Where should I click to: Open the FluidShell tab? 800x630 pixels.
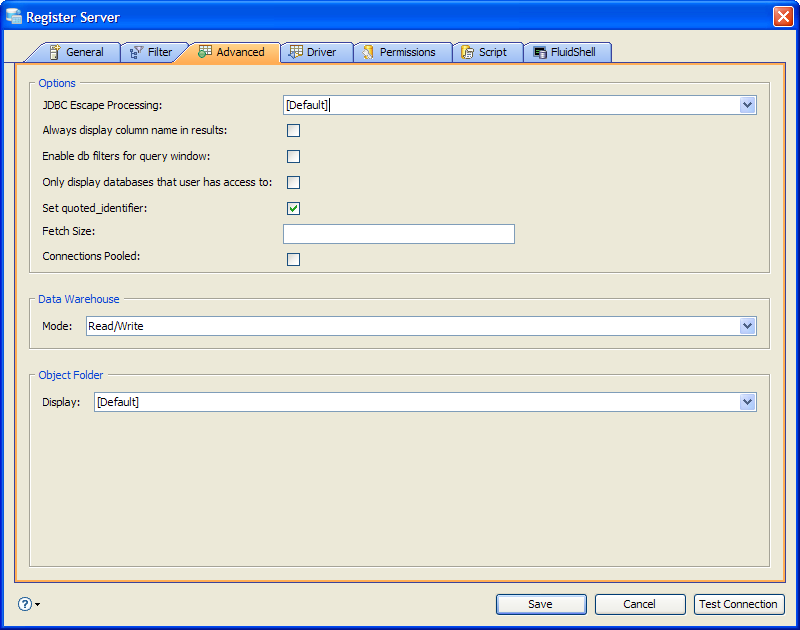tap(567, 52)
